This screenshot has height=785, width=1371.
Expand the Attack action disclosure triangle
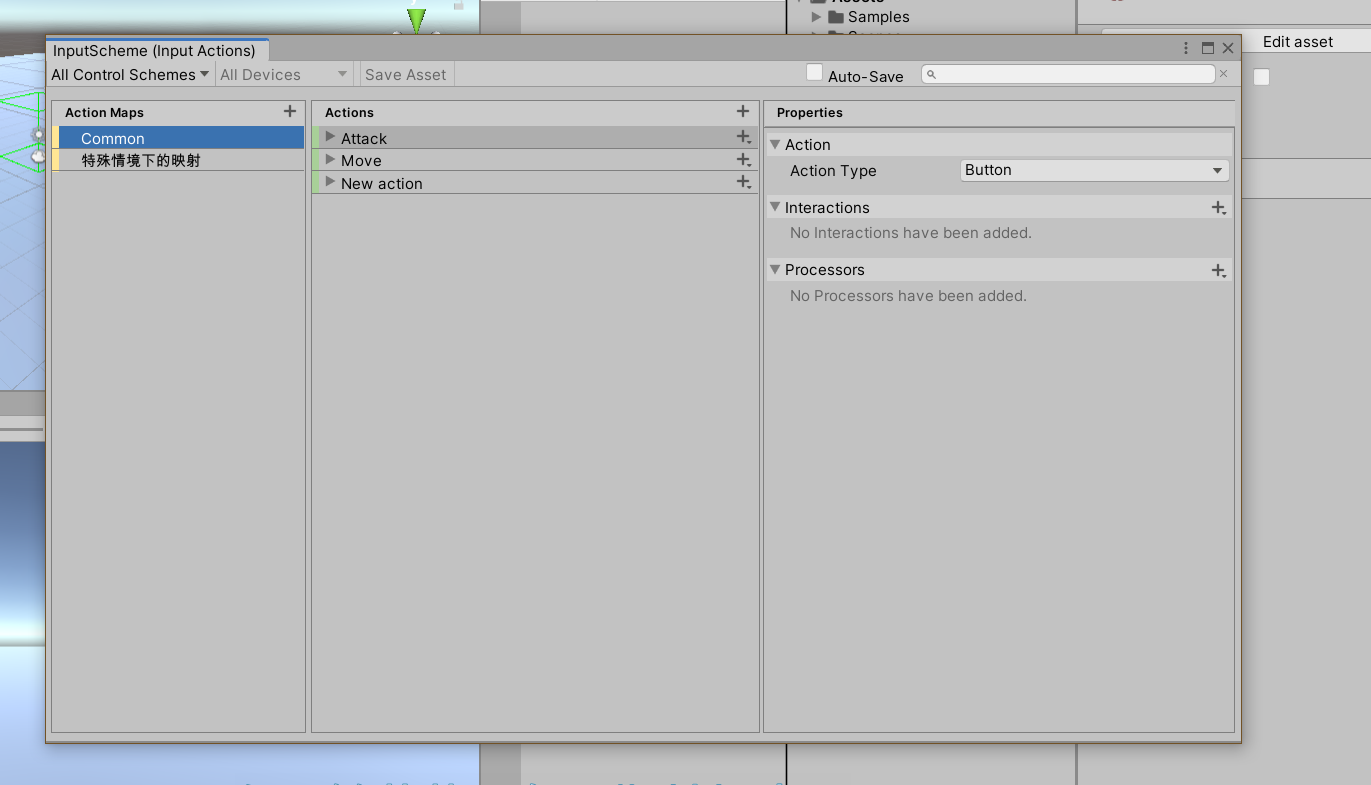[x=330, y=137]
